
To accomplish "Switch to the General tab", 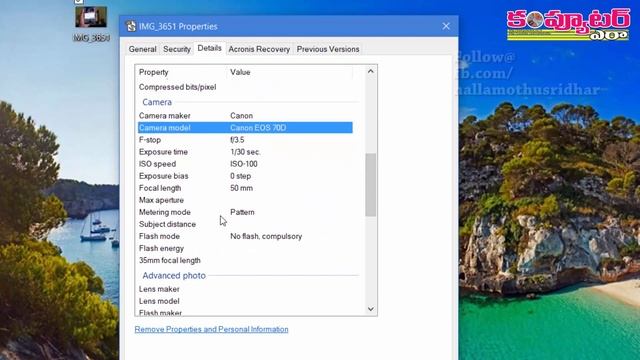I will pyautogui.click(x=142, y=49).
